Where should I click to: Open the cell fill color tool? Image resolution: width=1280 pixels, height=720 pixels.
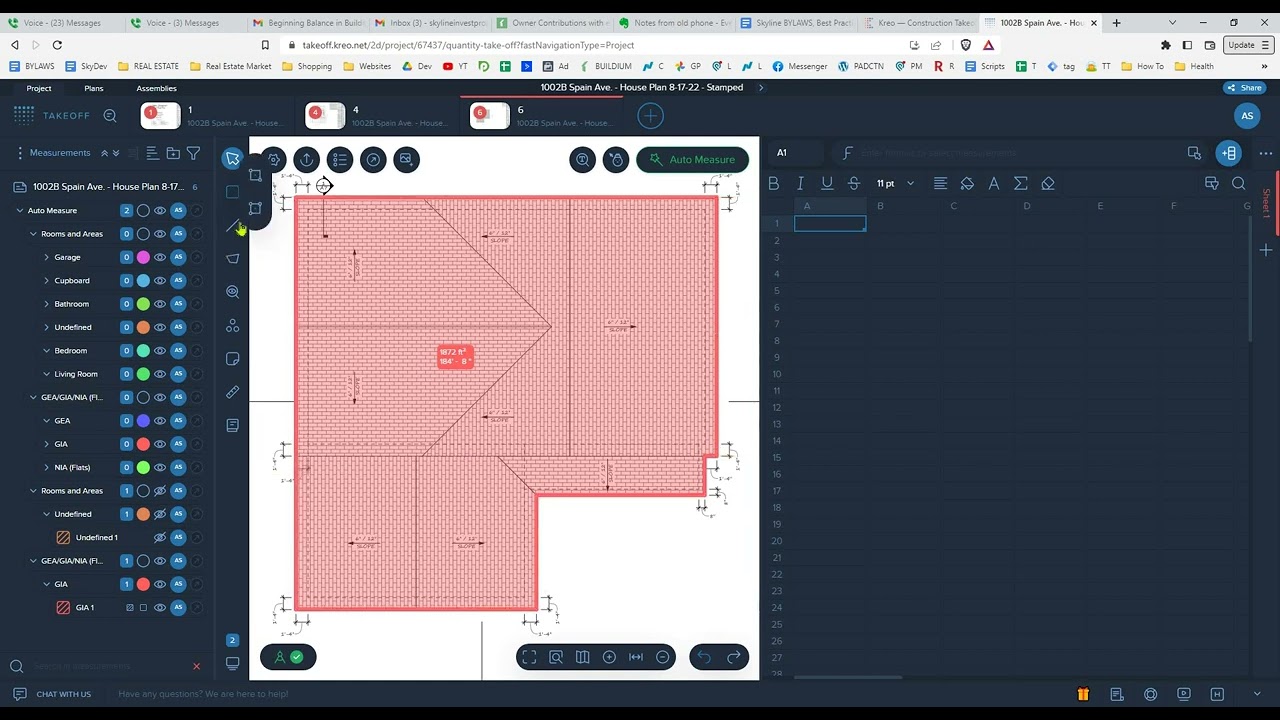pyautogui.click(x=967, y=183)
